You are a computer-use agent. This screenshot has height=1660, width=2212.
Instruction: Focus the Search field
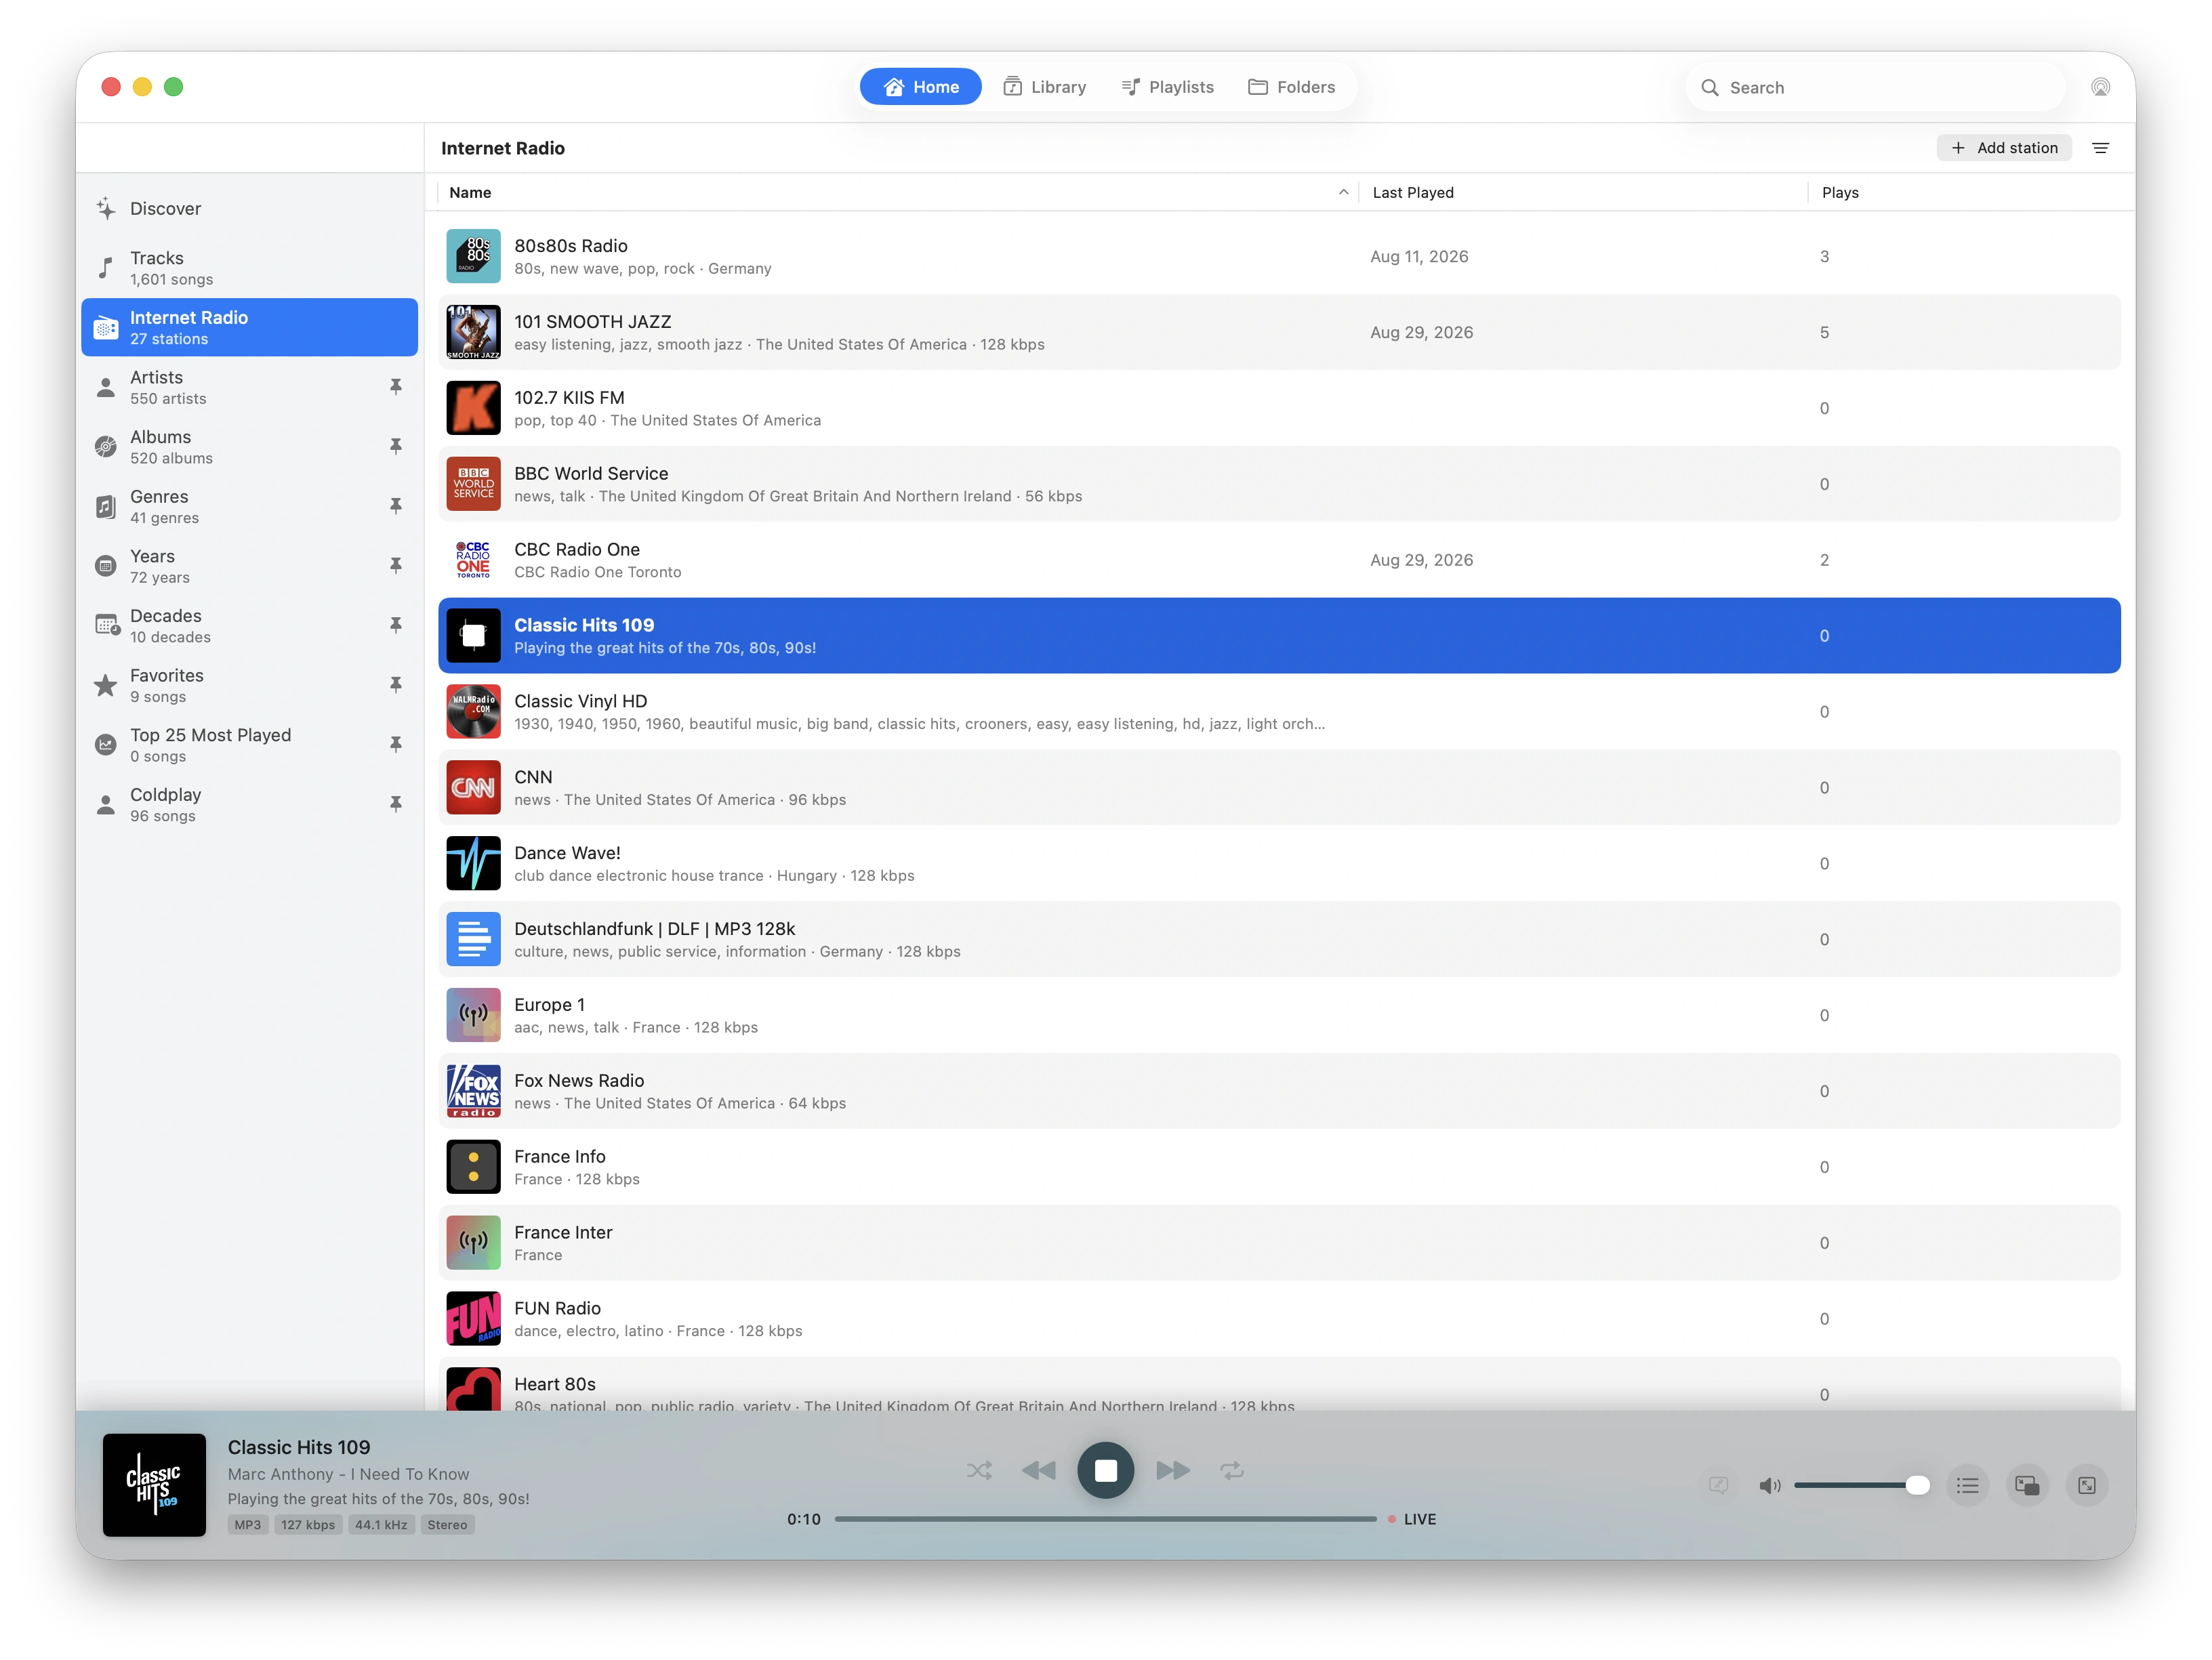1875,87
